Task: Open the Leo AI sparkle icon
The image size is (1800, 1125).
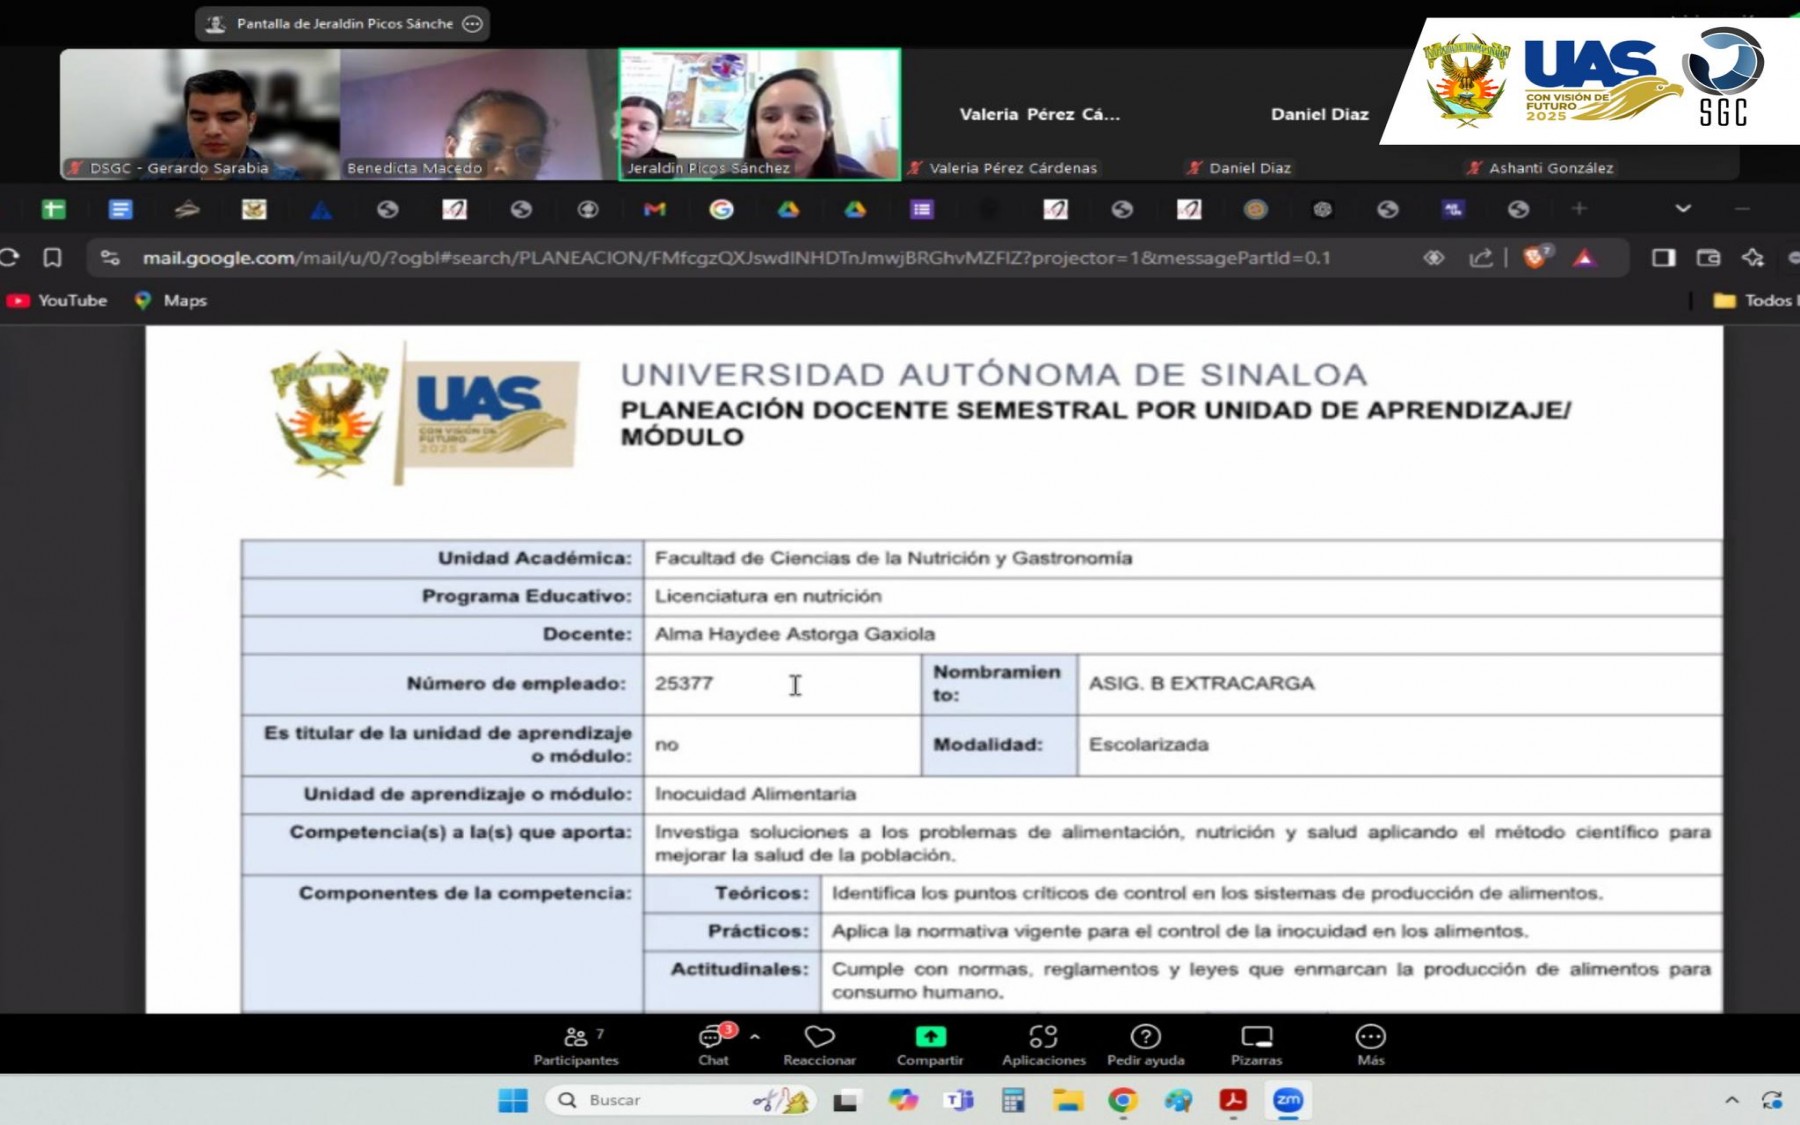Action: tap(1753, 258)
